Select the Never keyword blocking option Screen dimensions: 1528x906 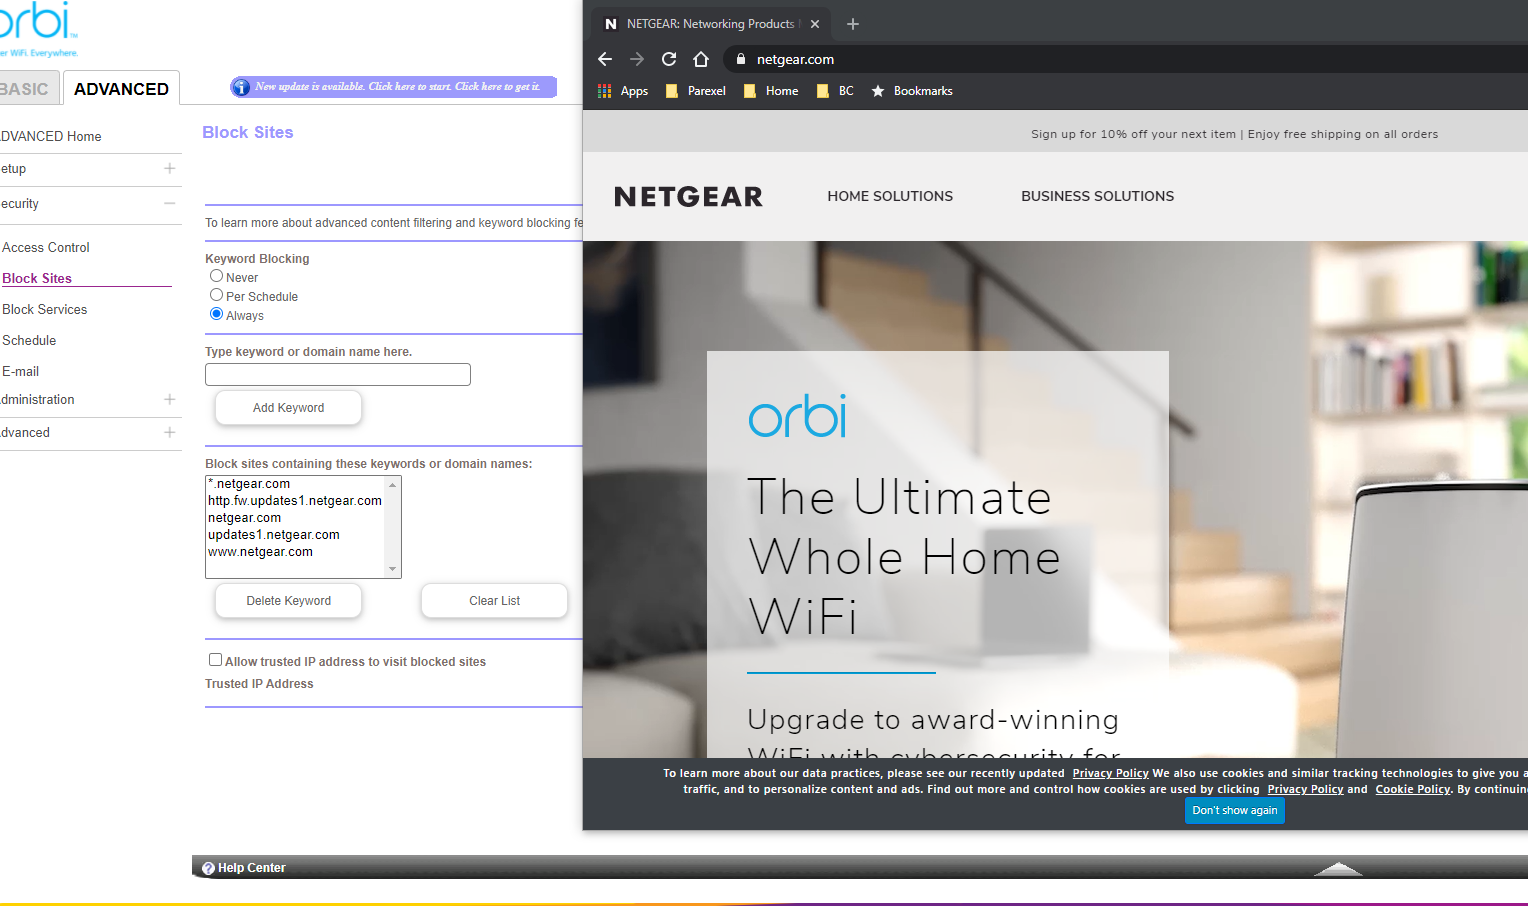216,276
